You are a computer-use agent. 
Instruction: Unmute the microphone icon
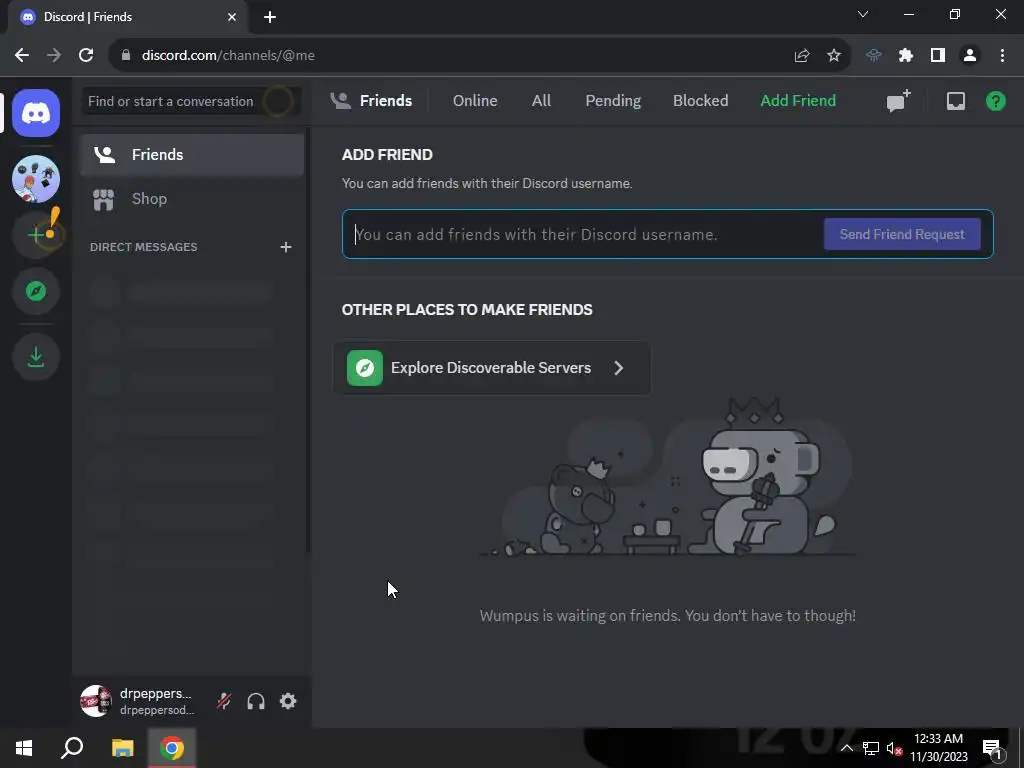tap(224, 701)
